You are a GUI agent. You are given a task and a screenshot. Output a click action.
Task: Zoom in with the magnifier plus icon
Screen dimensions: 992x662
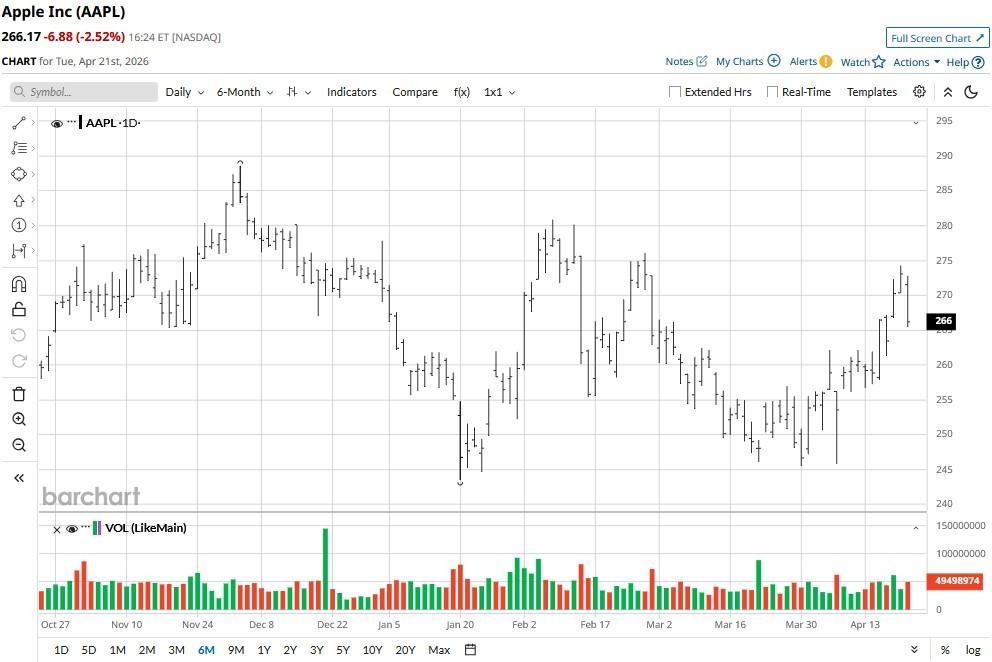pos(18,420)
